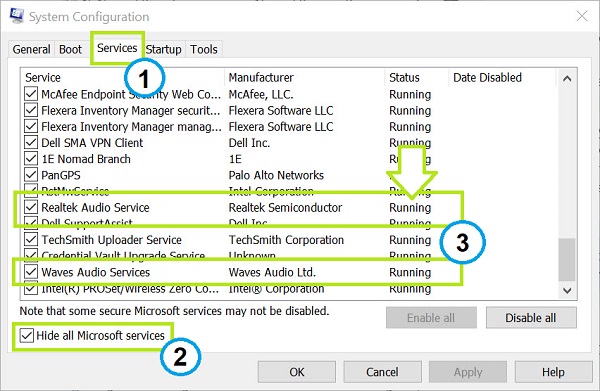Disable Waves Audio Services checkbox
Screen dimensions: 600x391
click(x=31, y=272)
